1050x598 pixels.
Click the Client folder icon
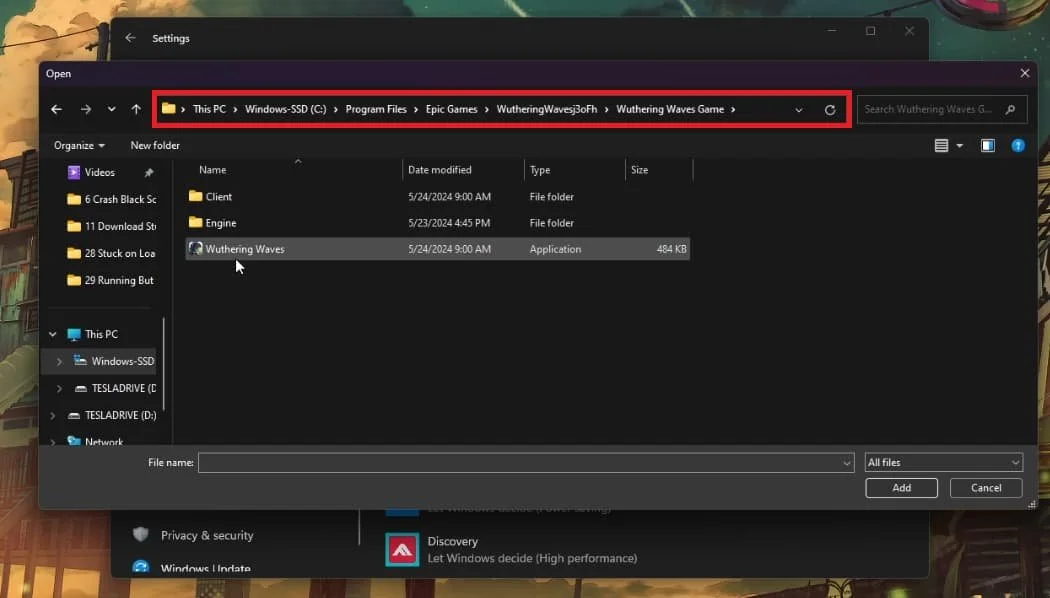(196, 196)
